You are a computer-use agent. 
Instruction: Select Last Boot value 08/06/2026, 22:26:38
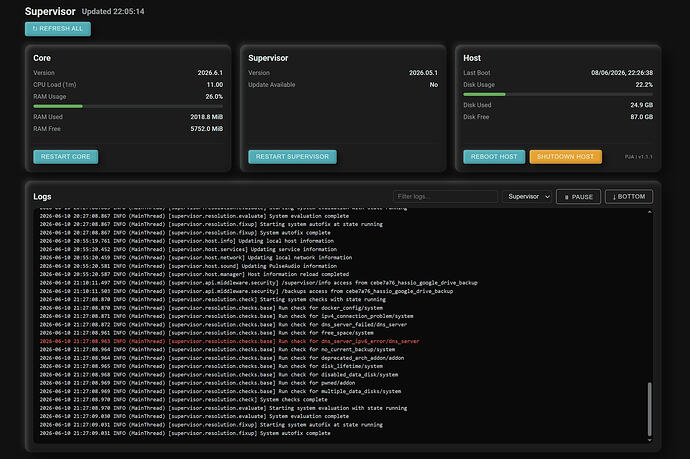coord(622,73)
